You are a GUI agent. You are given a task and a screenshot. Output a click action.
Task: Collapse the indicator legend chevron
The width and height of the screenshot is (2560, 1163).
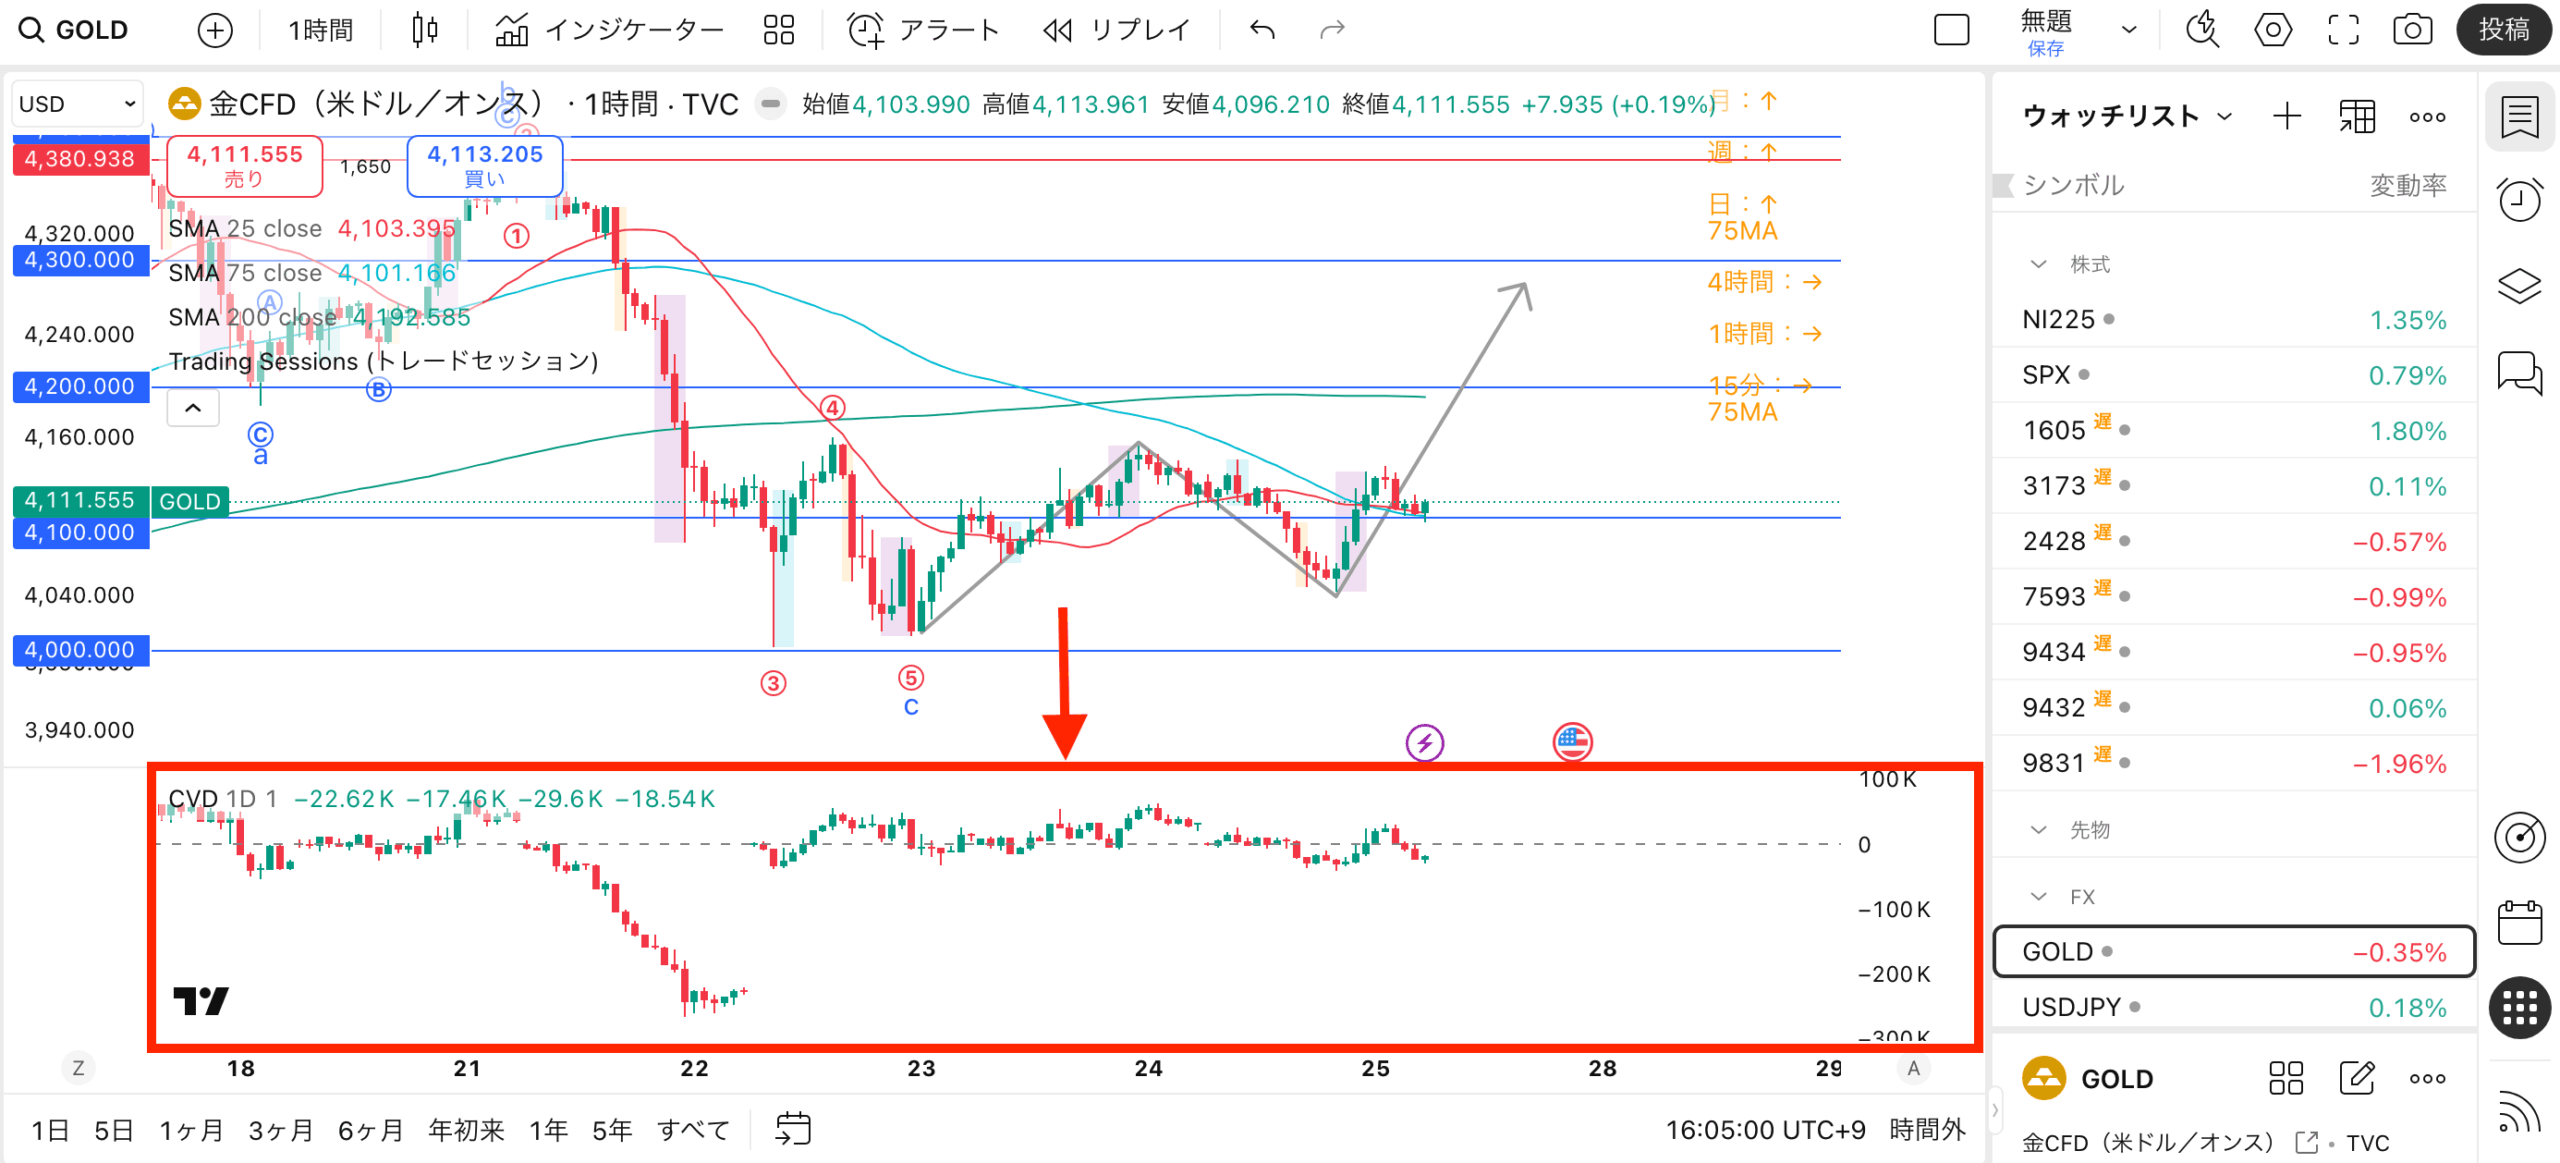193,408
